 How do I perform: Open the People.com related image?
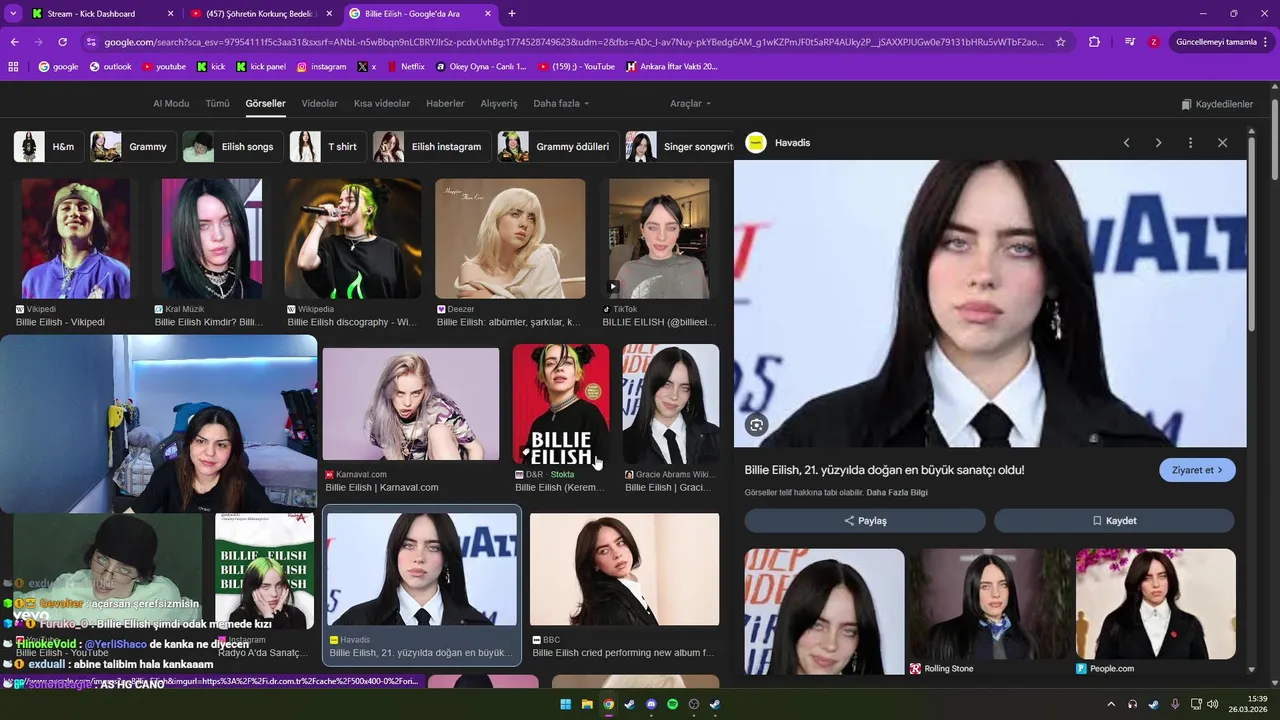[1155, 604]
